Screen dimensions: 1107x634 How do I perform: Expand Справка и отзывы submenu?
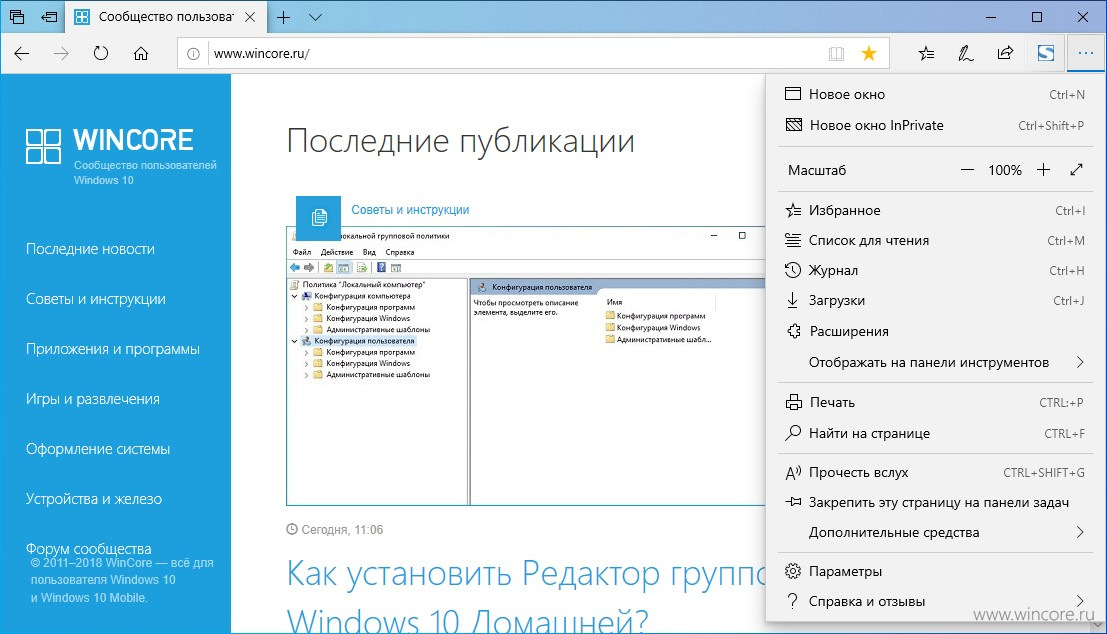pos(935,602)
